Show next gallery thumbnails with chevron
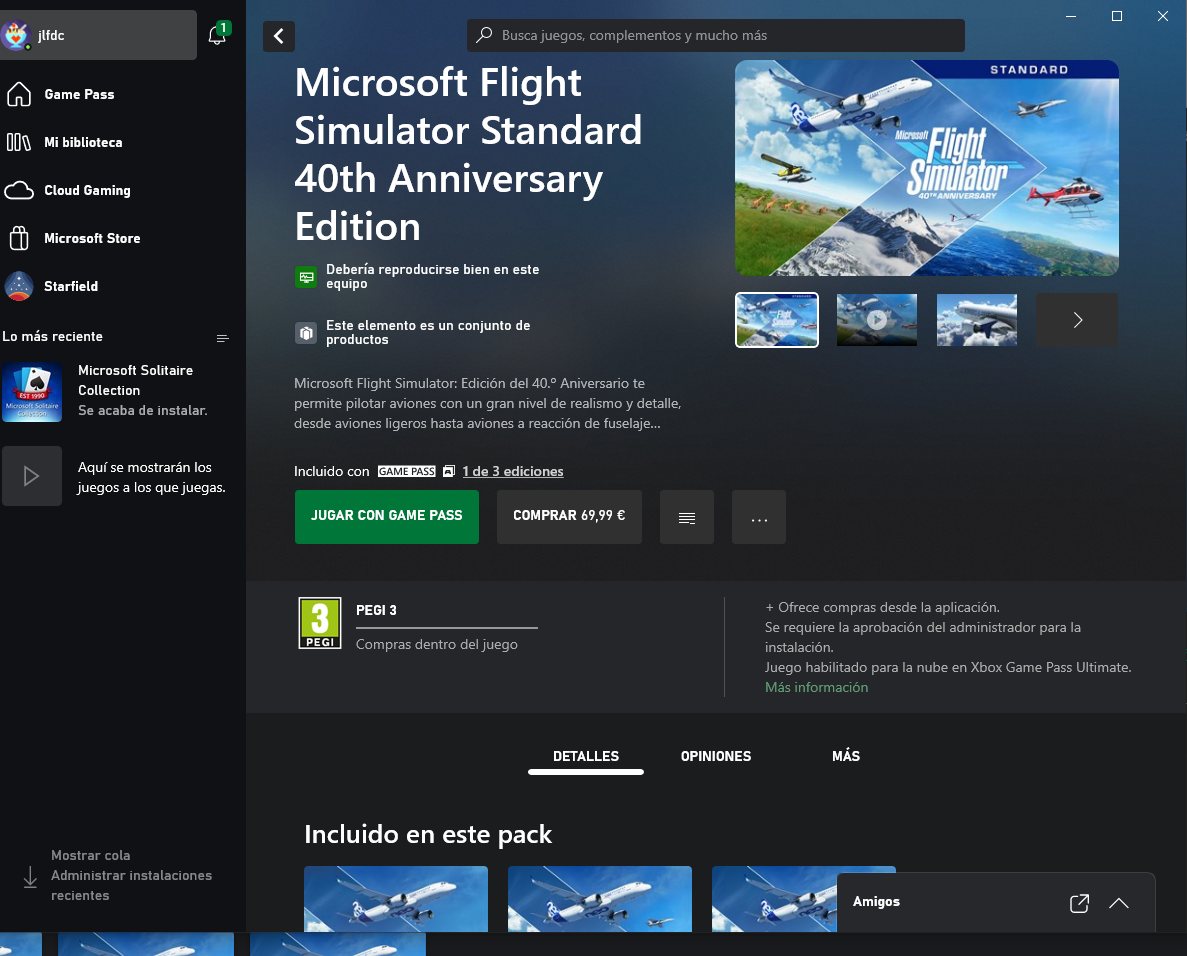The height and width of the screenshot is (956, 1187). (1077, 319)
